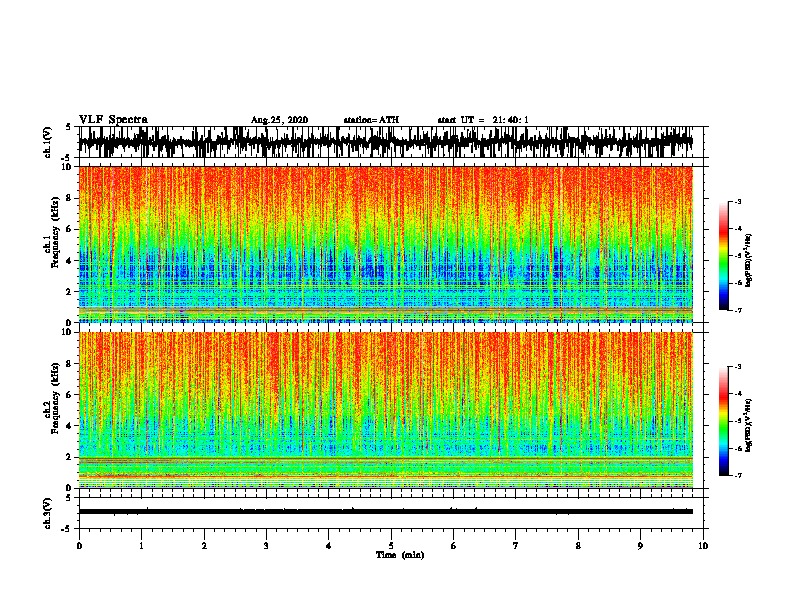Click the "4" tick on the time axis
This screenshot has height=612, width=792.
(329, 546)
